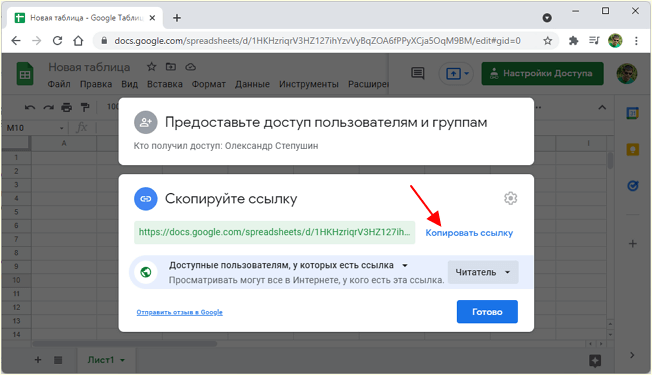Screen dimensions: 652x375
Task: Click the blue "Готово" done button
Action: point(487,312)
